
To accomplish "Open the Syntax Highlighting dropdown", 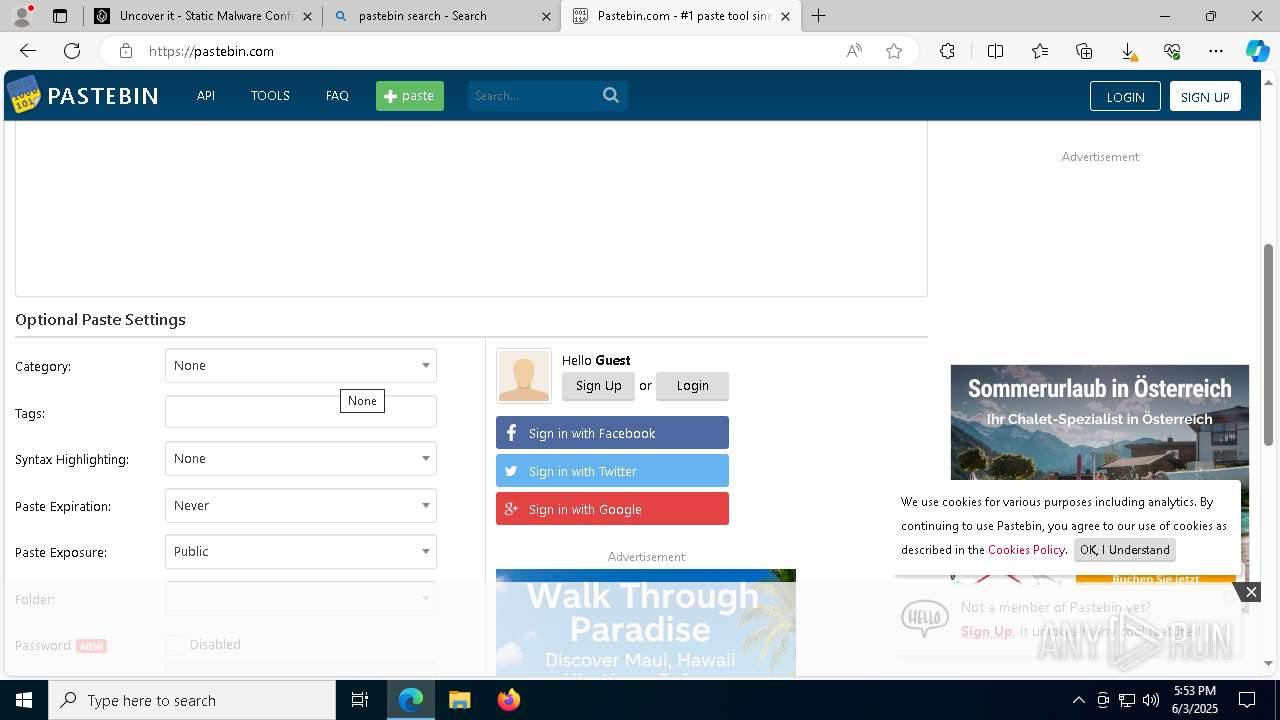I will click(x=301, y=459).
